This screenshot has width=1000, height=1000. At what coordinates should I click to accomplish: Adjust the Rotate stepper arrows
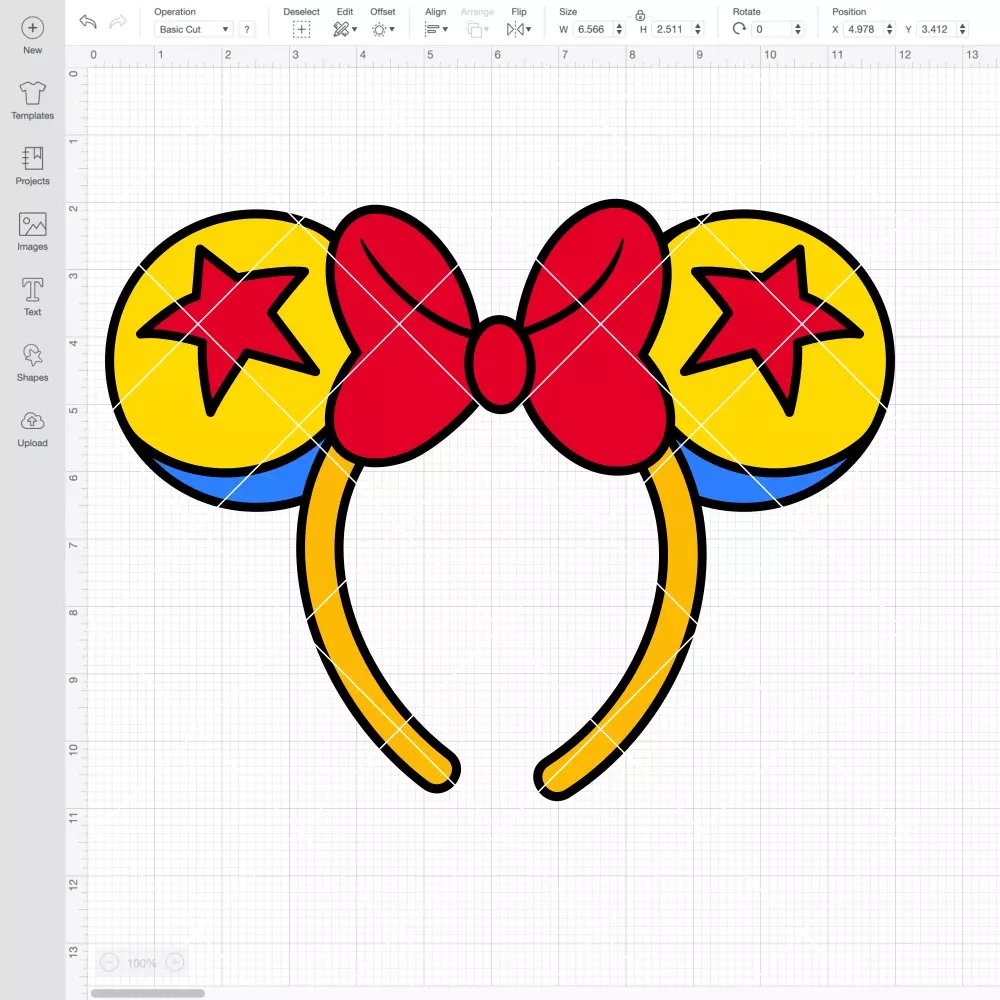point(798,29)
